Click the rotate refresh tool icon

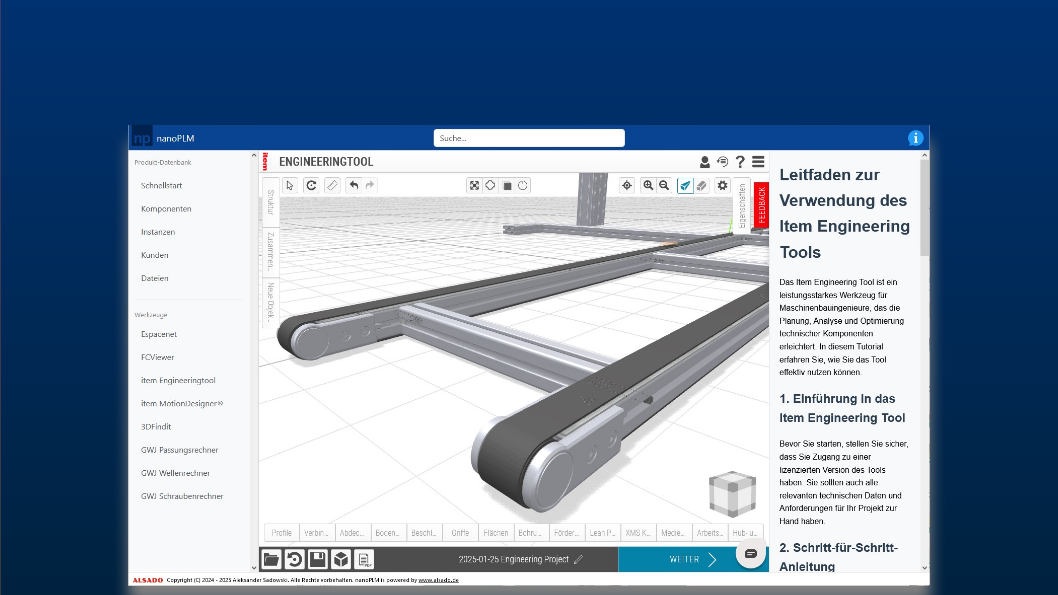tap(311, 185)
